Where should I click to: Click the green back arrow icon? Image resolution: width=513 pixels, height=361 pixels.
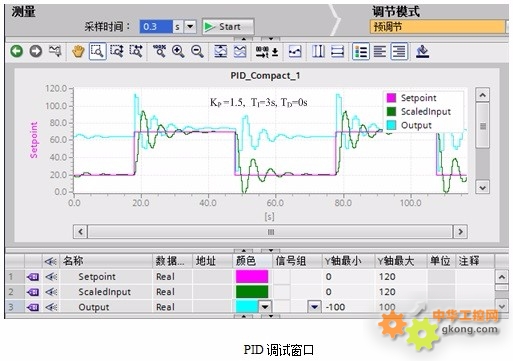click(16, 51)
